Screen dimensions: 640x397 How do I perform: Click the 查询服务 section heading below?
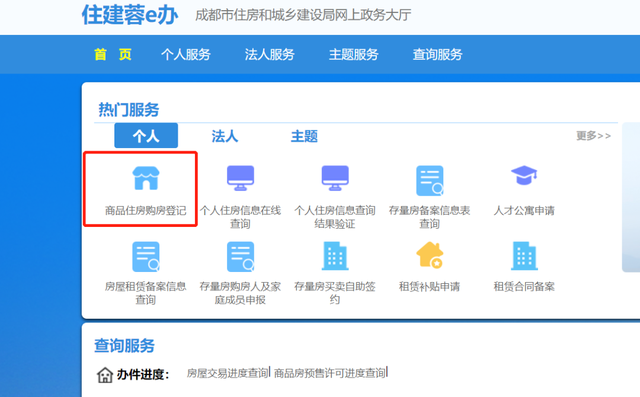(x=124, y=346)
